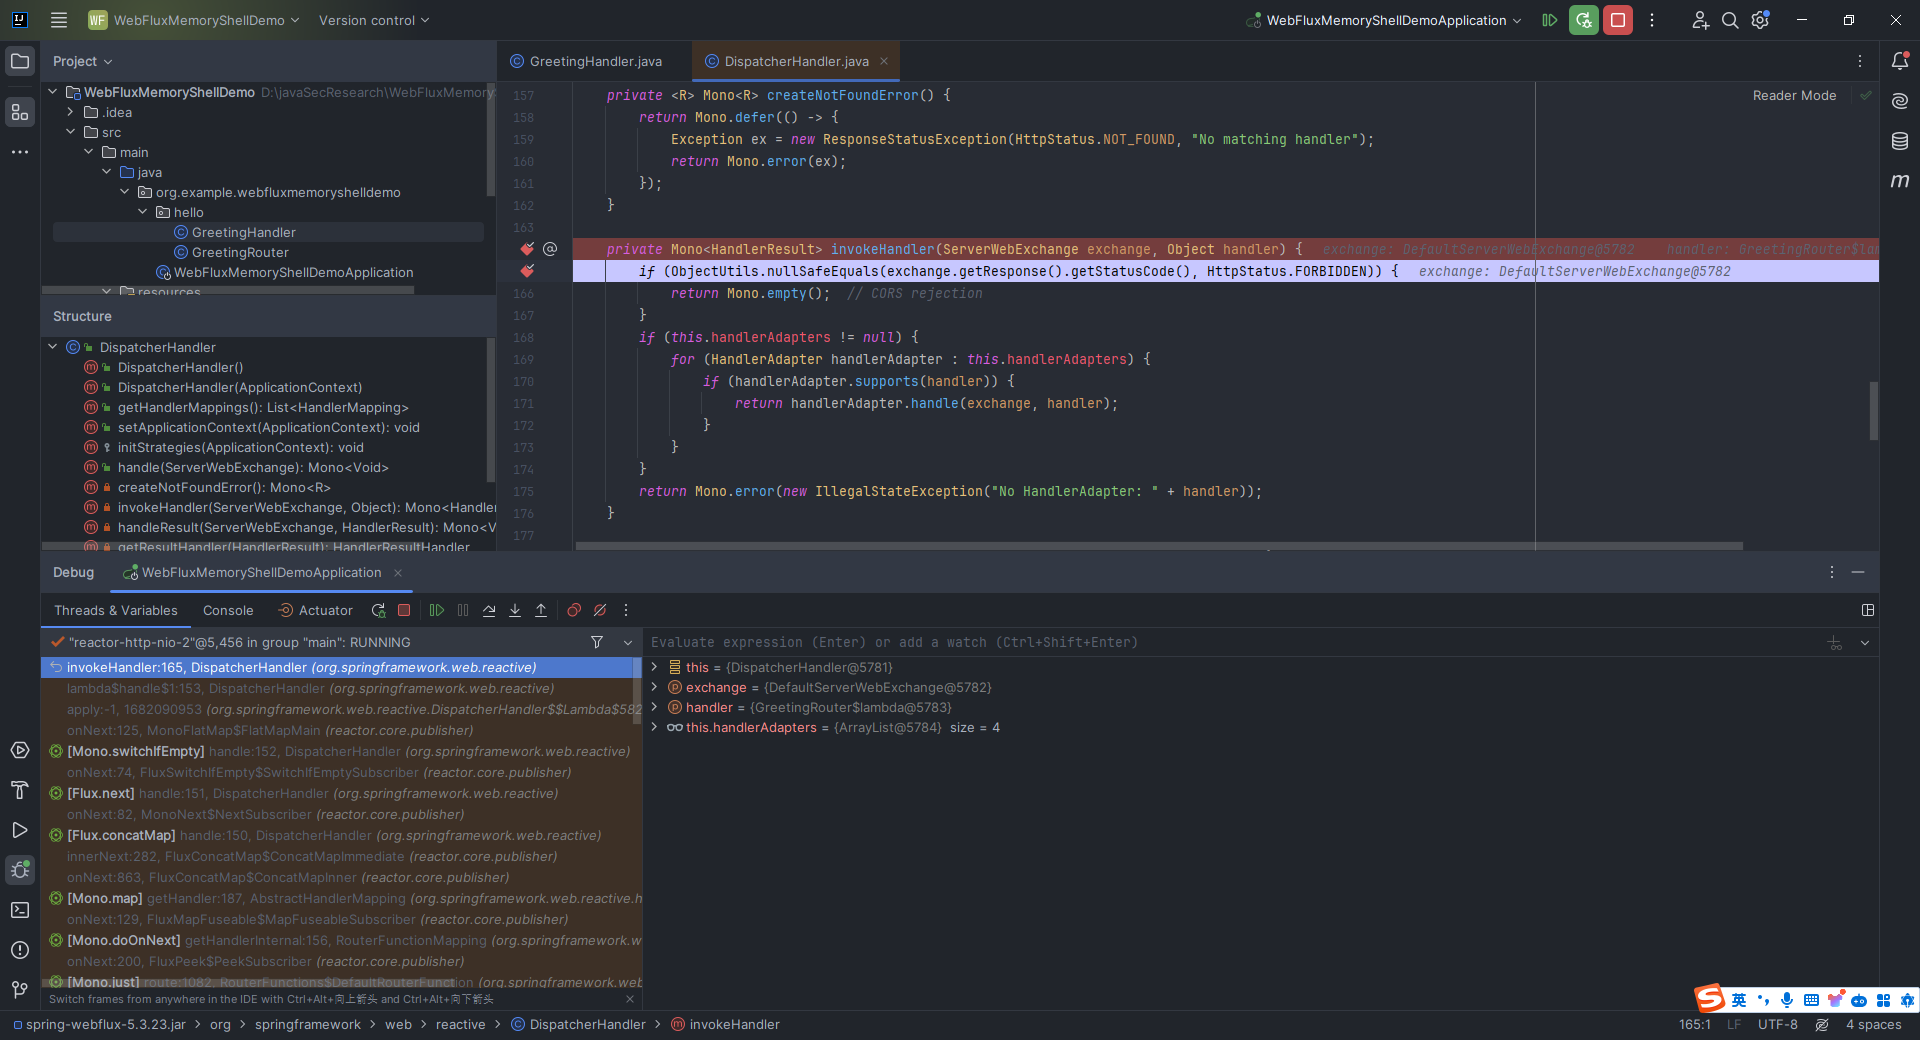1920x1040 pixels.
Task: Expand the .idea folder
Action: pyautogui.click(x=70, y=112)
